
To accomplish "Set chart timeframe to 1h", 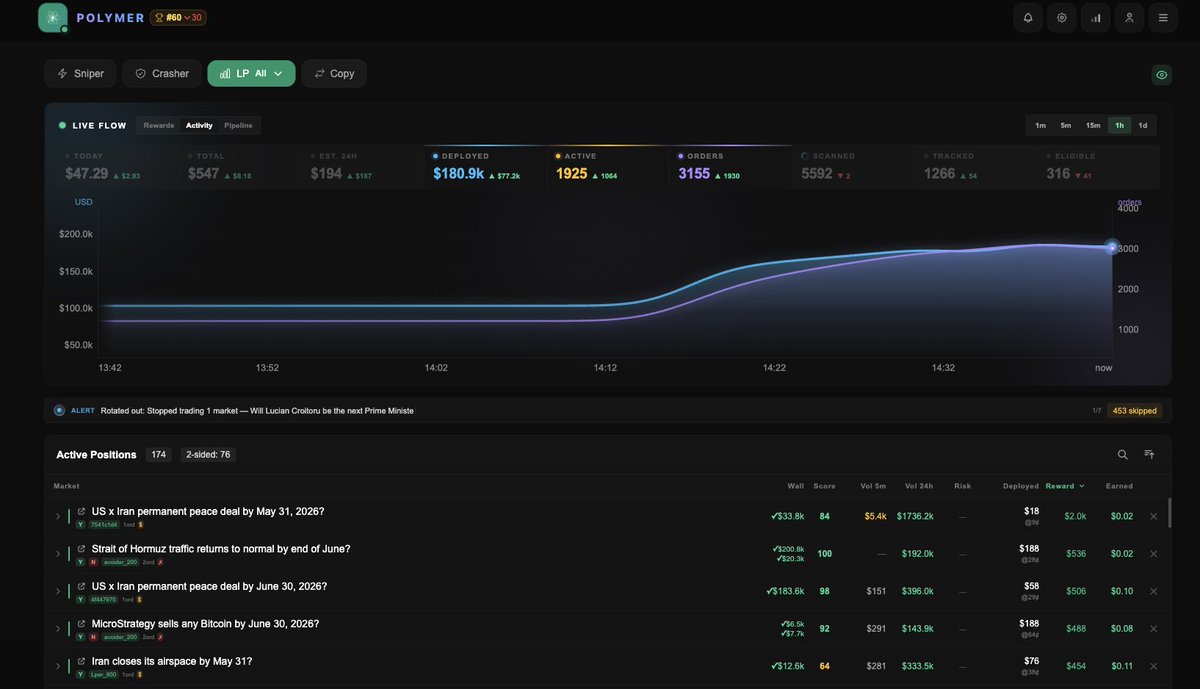I will (1119, 125).
